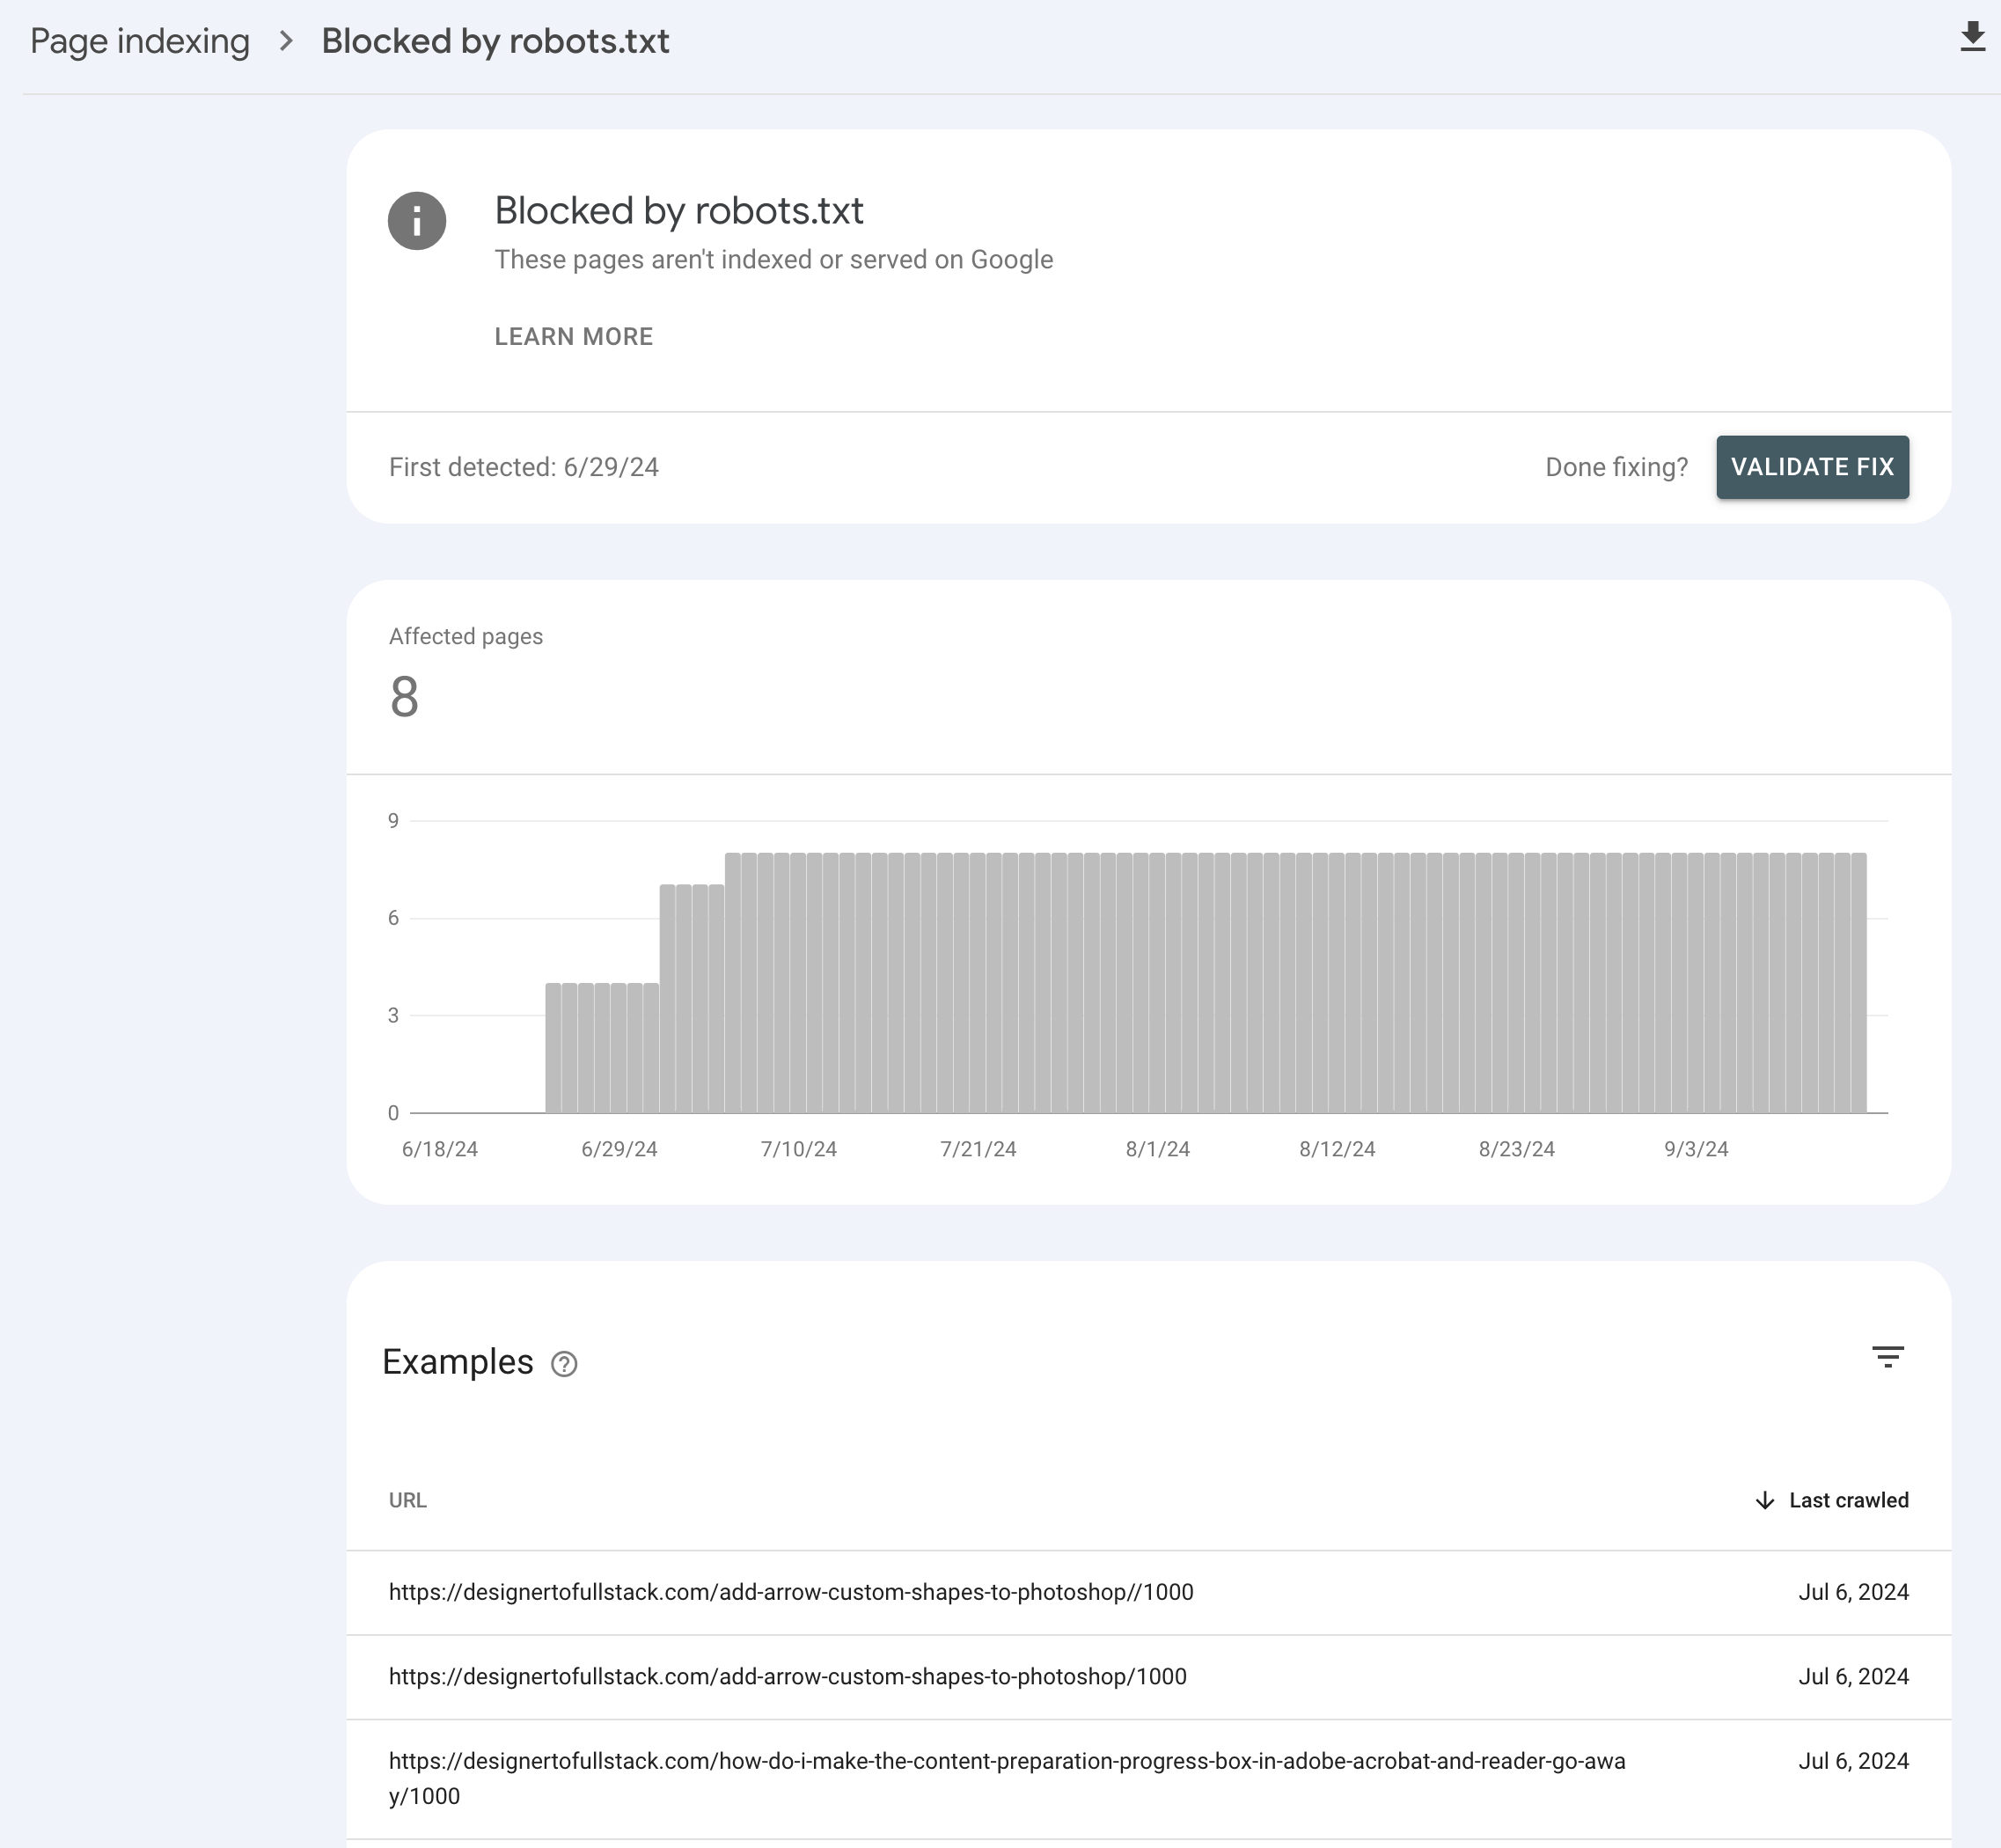The width and height of the screenshot is (2001, 1848).
Task: Click the VALIDATE FIX button
Action: 1812,467
